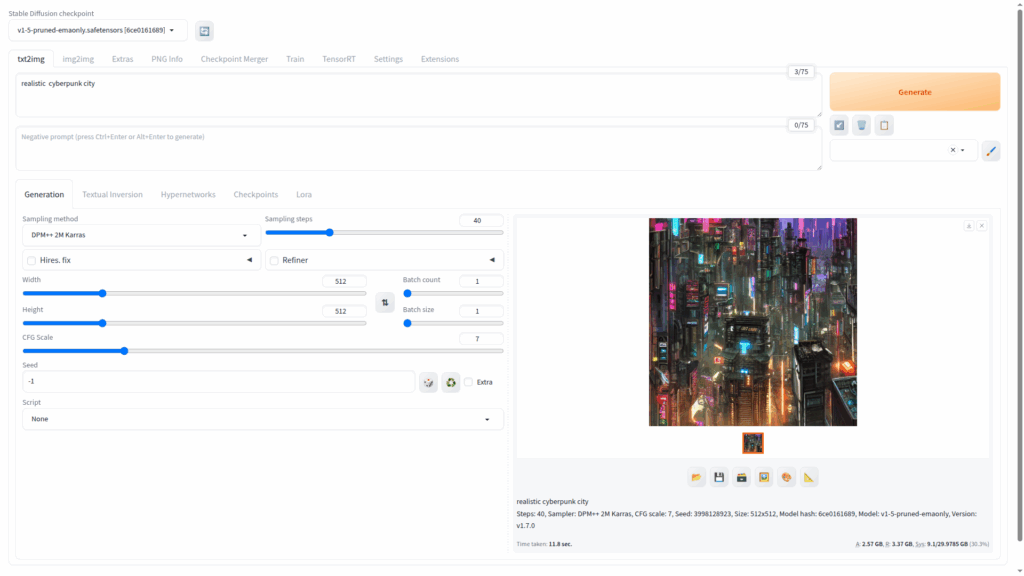Screen dimensions: 1024x576
Task: Click the Negative prompt text field
Action: click(x=418, y=148)
